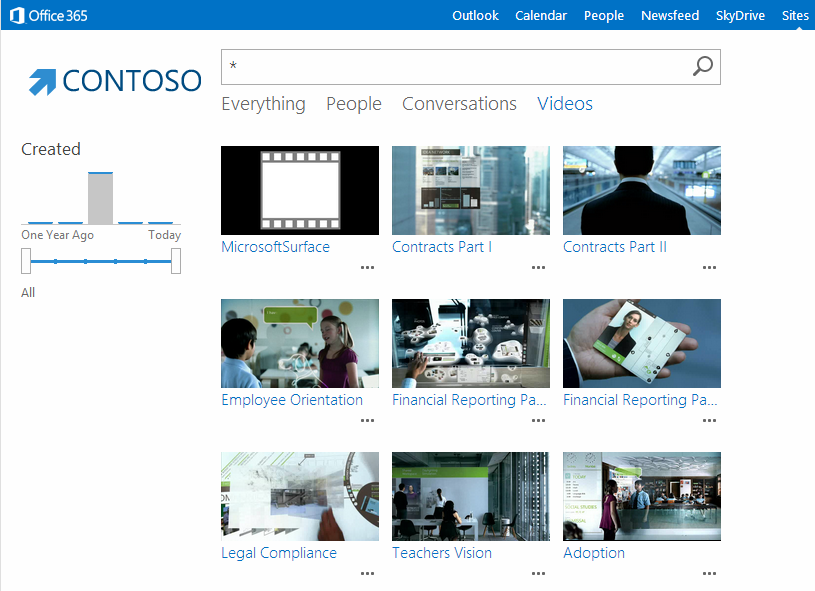Open People in top navigation
This screenshot has width=815, height=591.
pos(603,16)
